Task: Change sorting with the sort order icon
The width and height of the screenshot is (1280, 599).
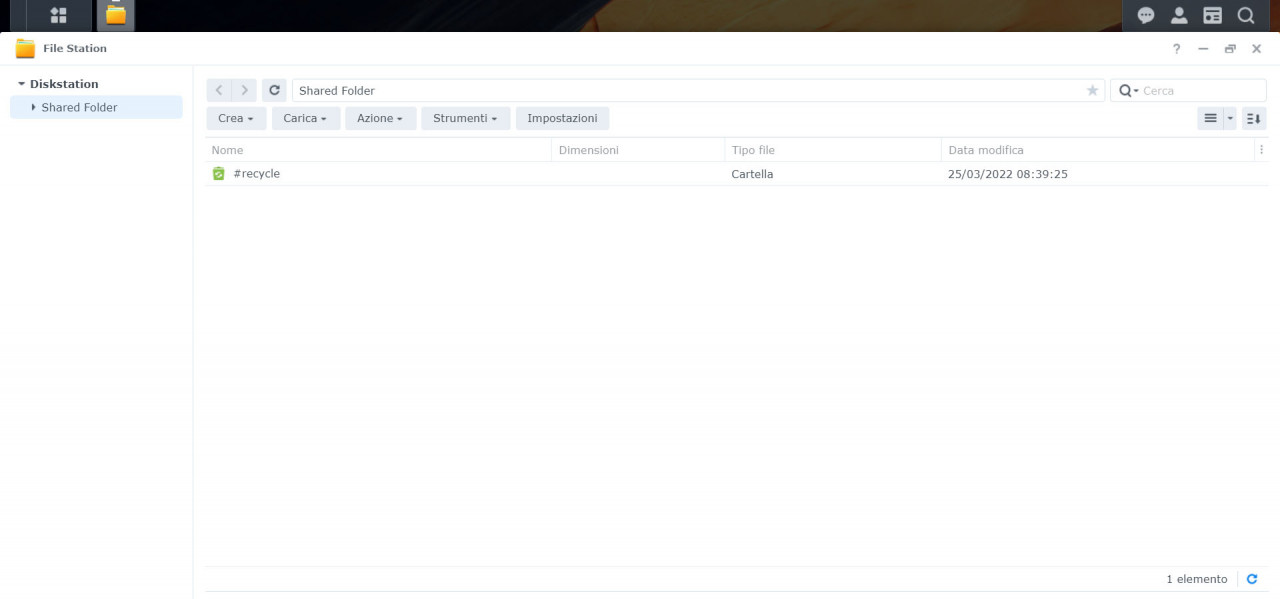Action: [1253, 118]
